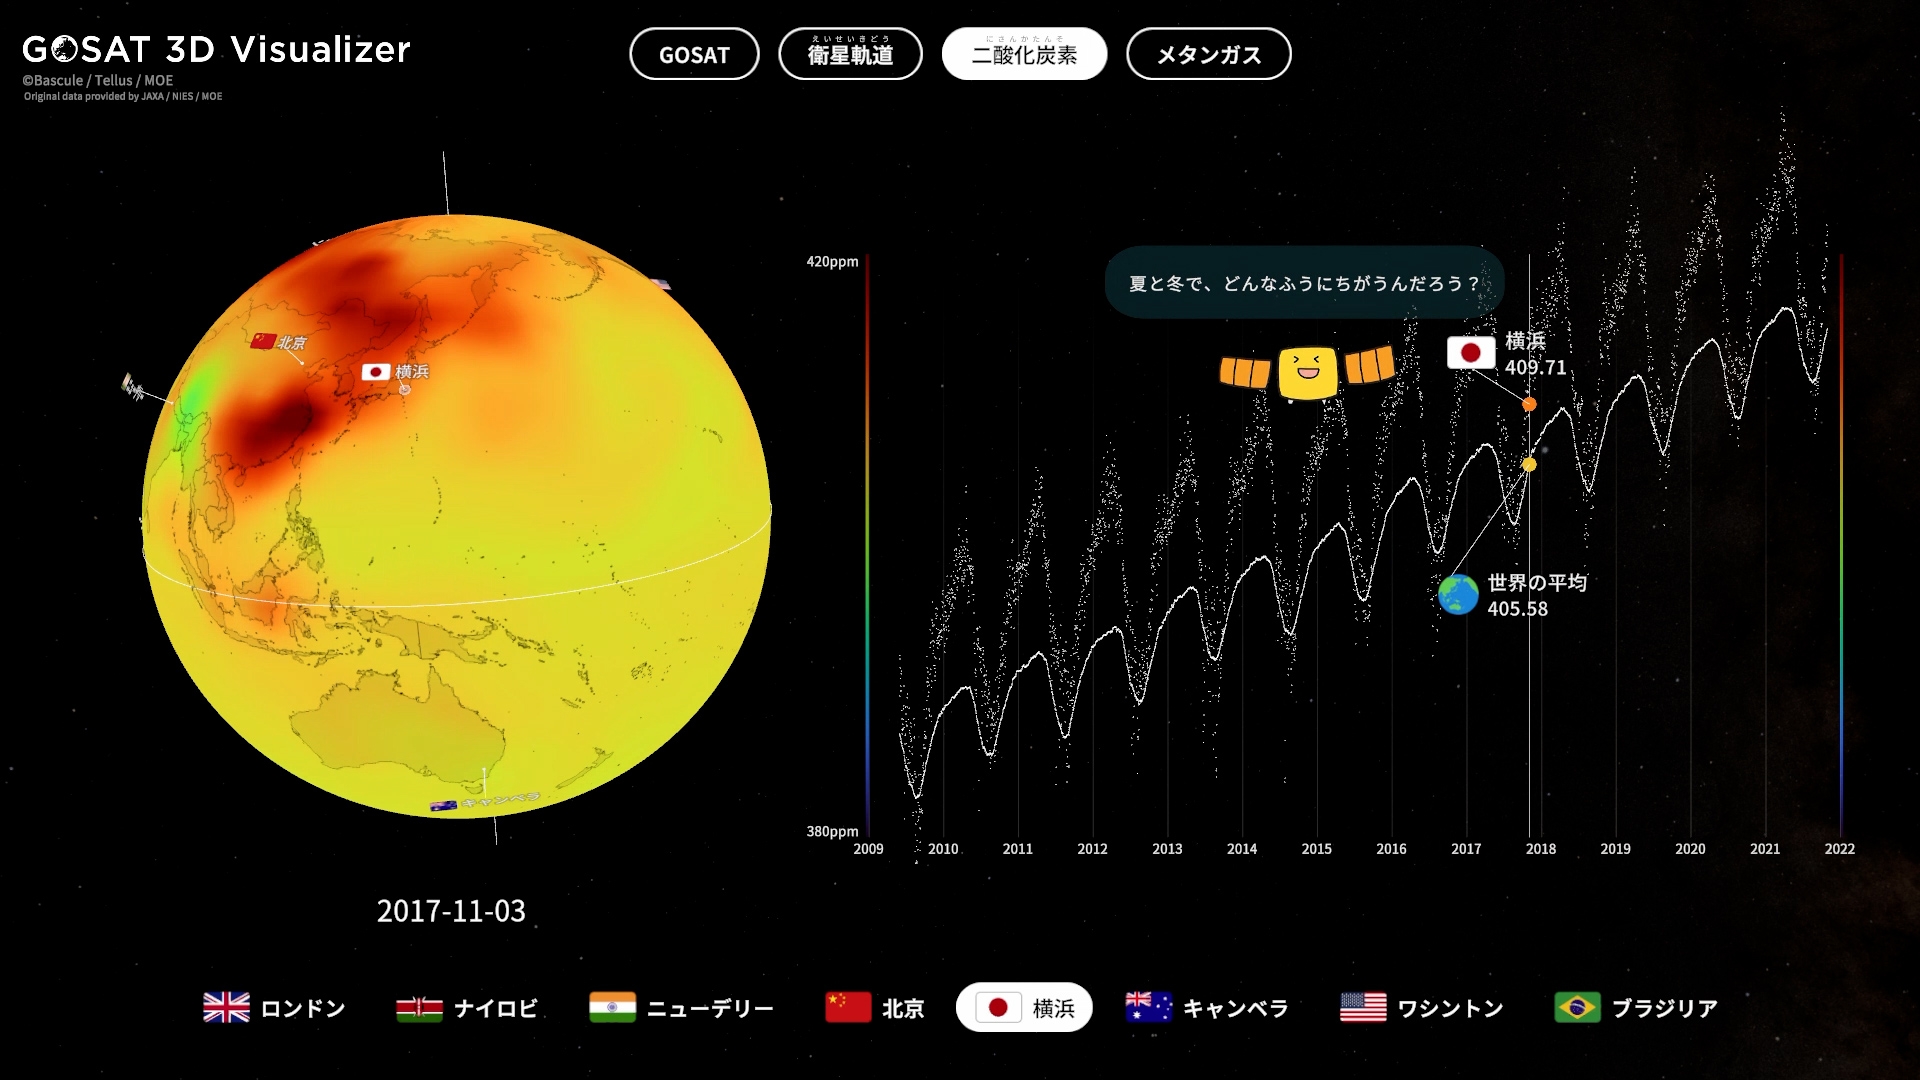The height and width of the screenshot is (1080, 1920).
Task: Click the satellite model beside the globe
Action: [x=132, y=386]
